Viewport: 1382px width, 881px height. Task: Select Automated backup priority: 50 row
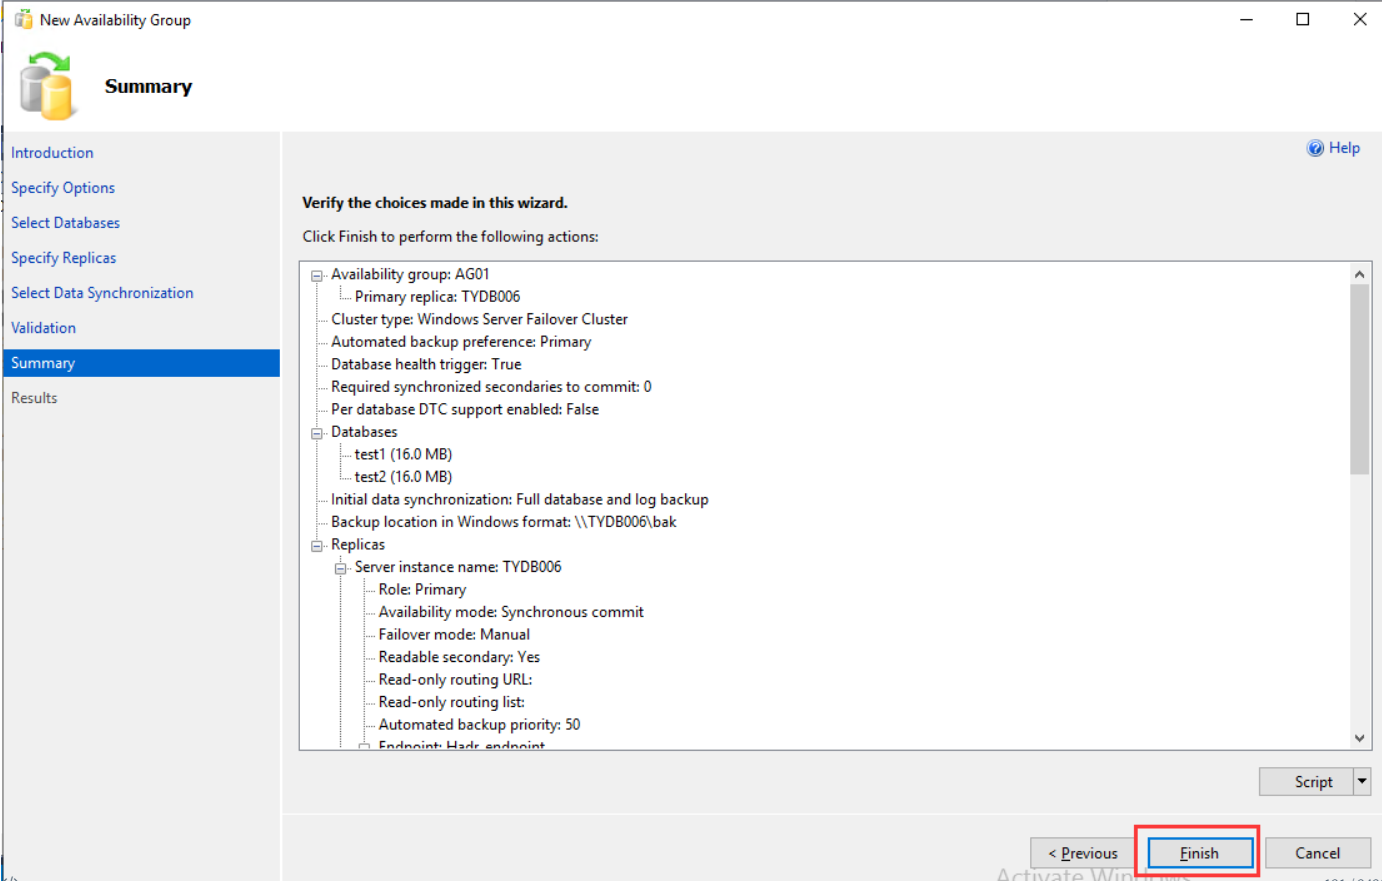[x=479, y=724]
